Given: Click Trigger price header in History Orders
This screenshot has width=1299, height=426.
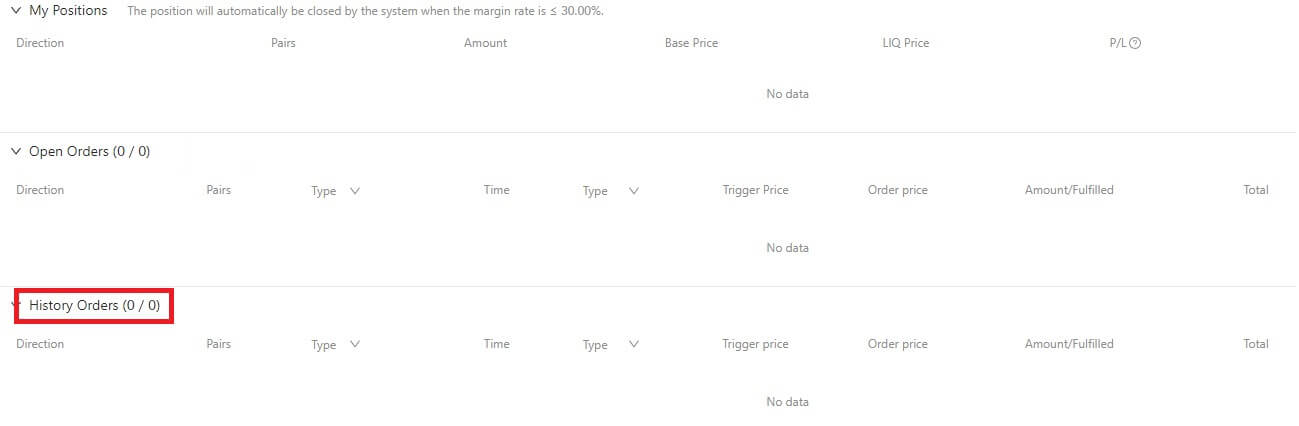Looking at the screenshot, I should coord(755,344).
